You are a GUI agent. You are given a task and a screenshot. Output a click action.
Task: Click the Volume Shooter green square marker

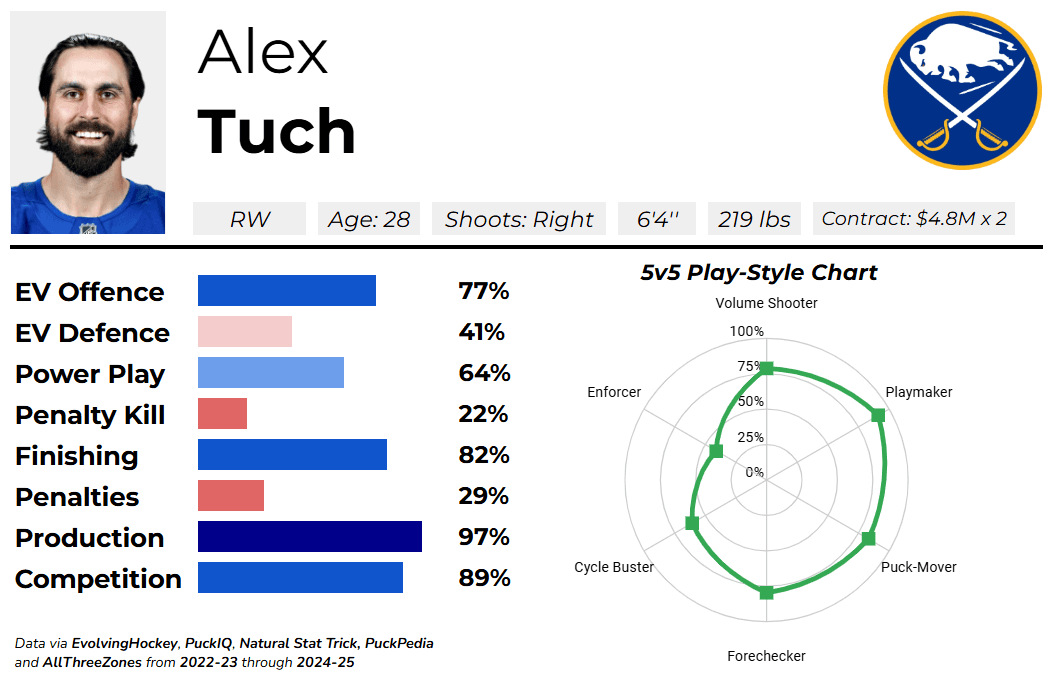click(x=766, y=369)
